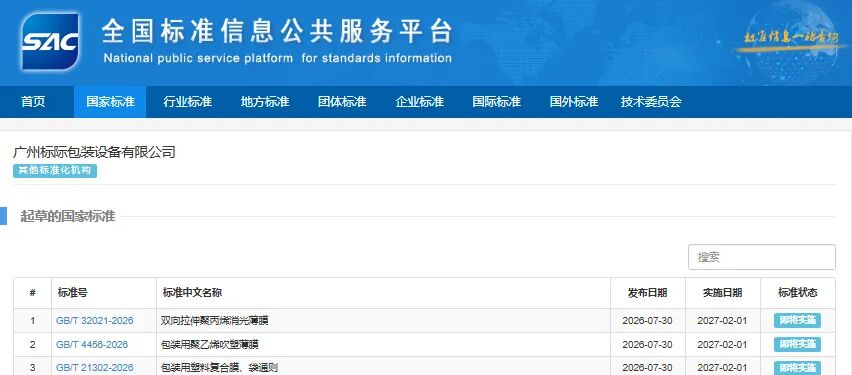This screenshot has width=852, height=375.
Task: Click 即将实施 badge for row 1
Action: click(x=797, y=321)
